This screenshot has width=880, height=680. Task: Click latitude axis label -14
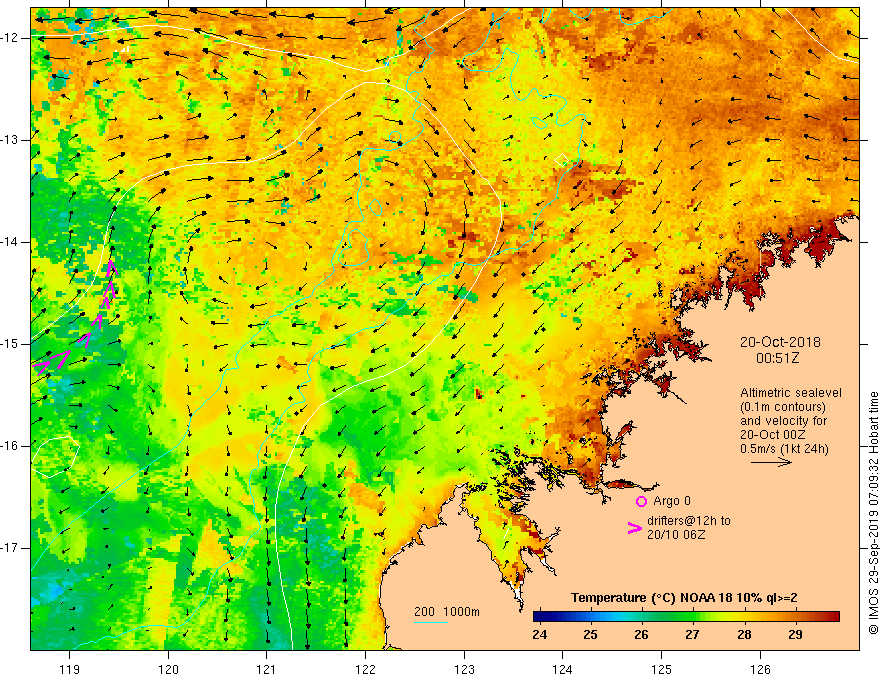[10, 242]
